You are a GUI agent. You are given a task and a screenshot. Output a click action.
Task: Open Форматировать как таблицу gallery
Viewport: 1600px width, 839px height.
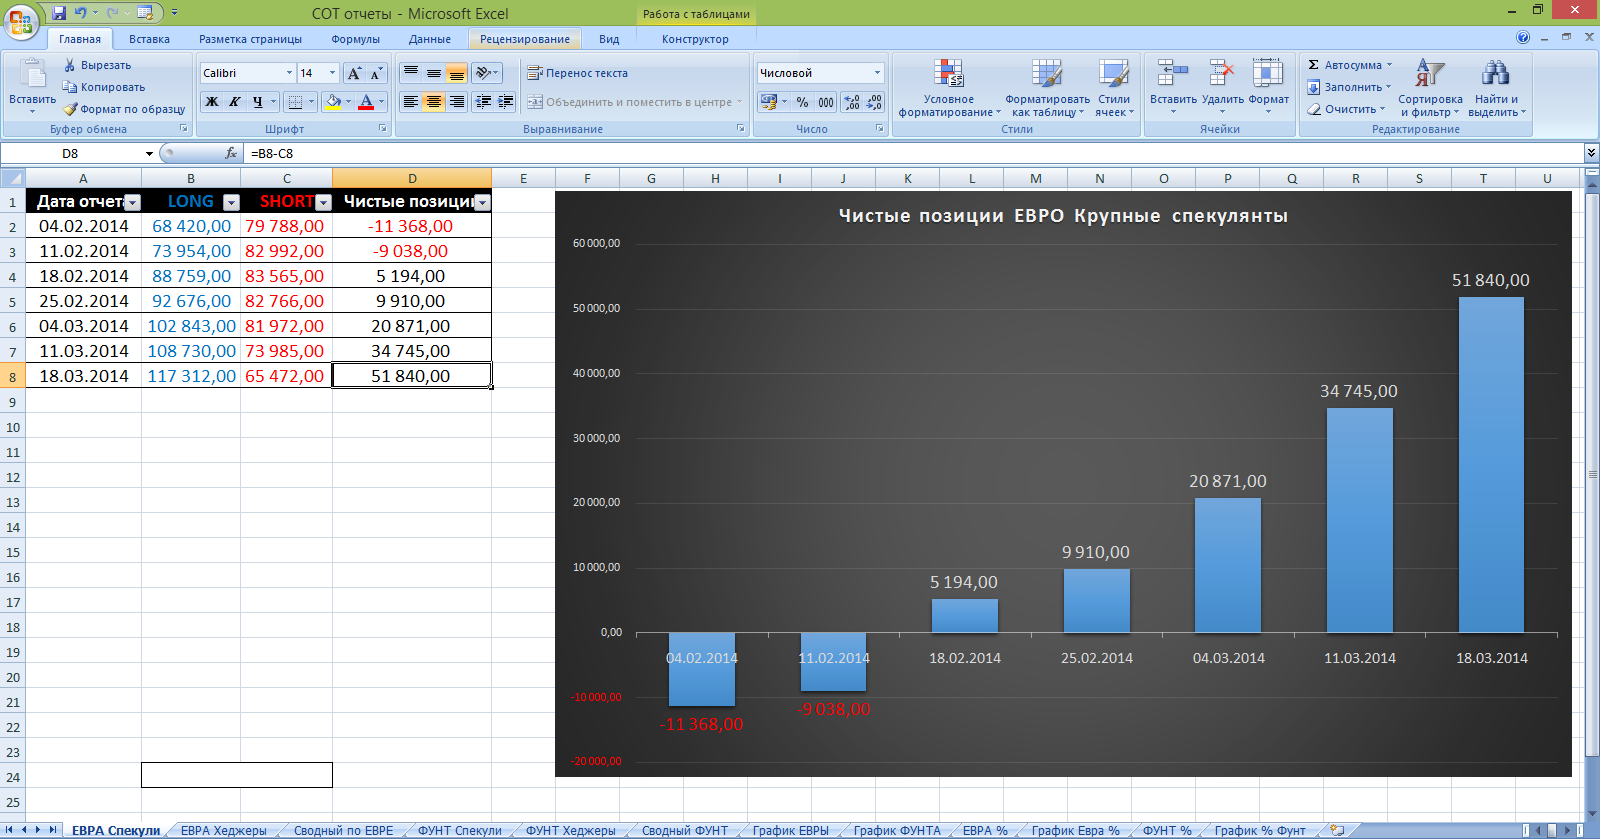(1047, 88)
